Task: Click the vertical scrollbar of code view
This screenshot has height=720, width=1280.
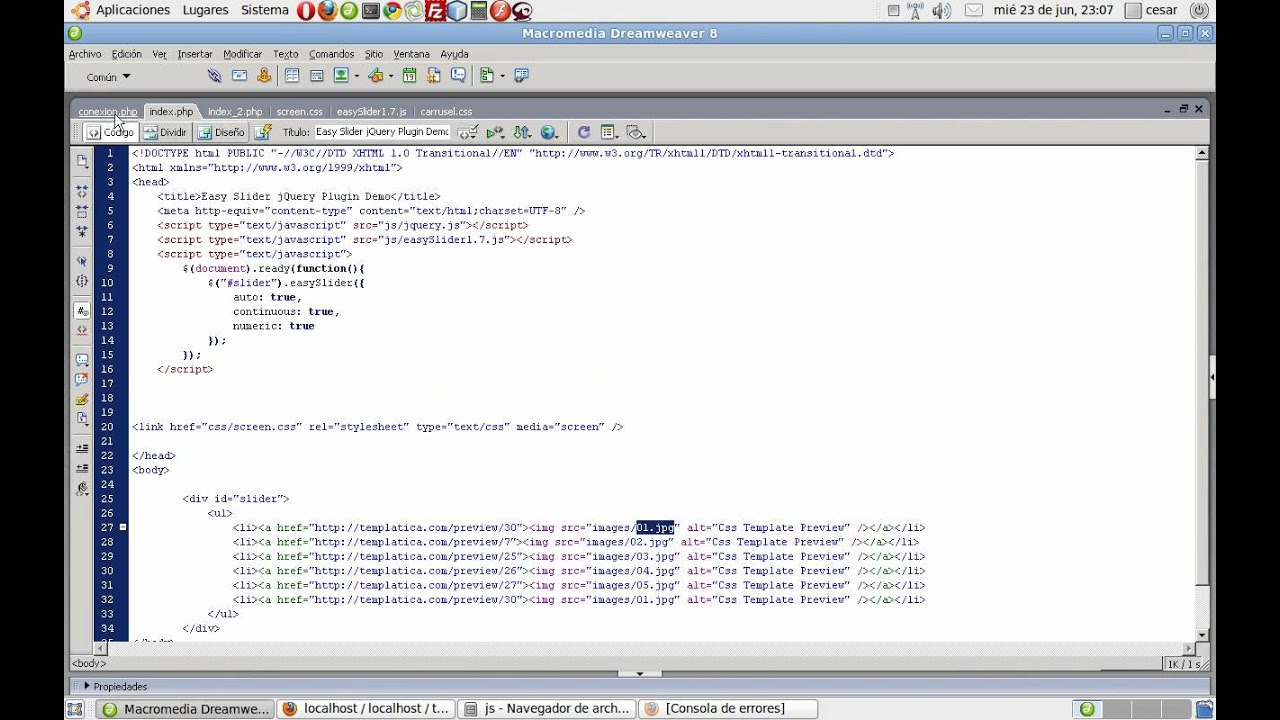Action: (x=1202, y=394)
